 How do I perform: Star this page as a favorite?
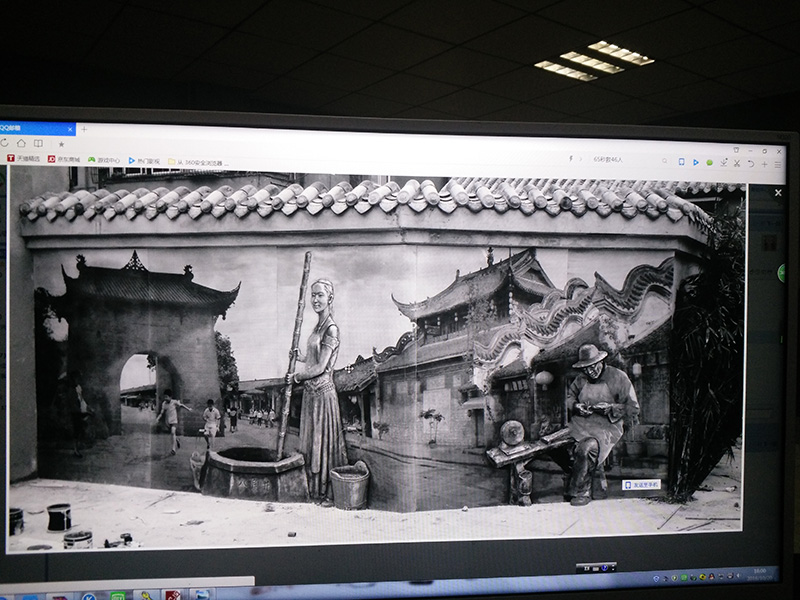[x=60, y=143]
